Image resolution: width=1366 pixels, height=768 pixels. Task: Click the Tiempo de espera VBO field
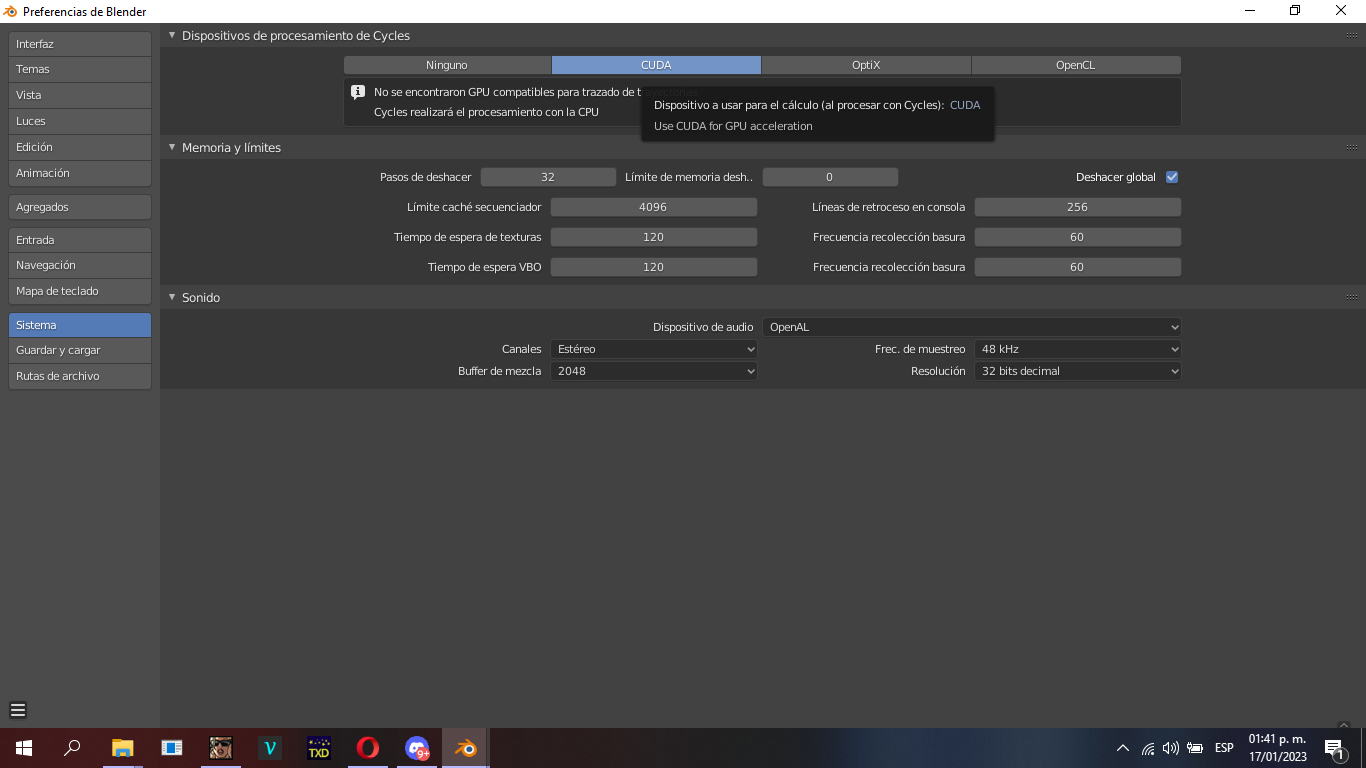click(x=654, y=267)
